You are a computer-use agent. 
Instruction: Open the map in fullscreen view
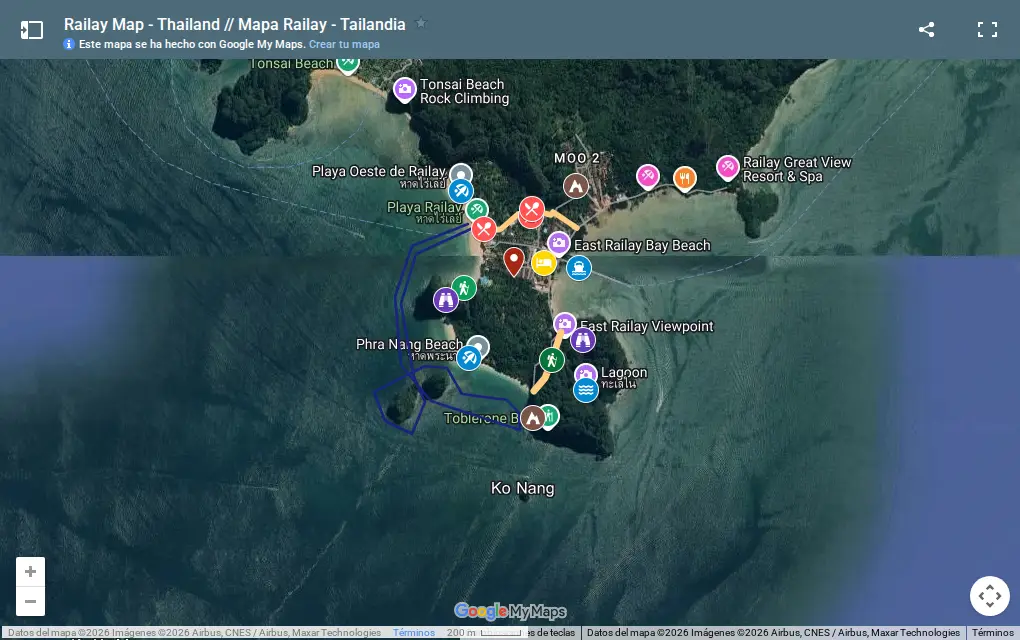click(987, 29)
